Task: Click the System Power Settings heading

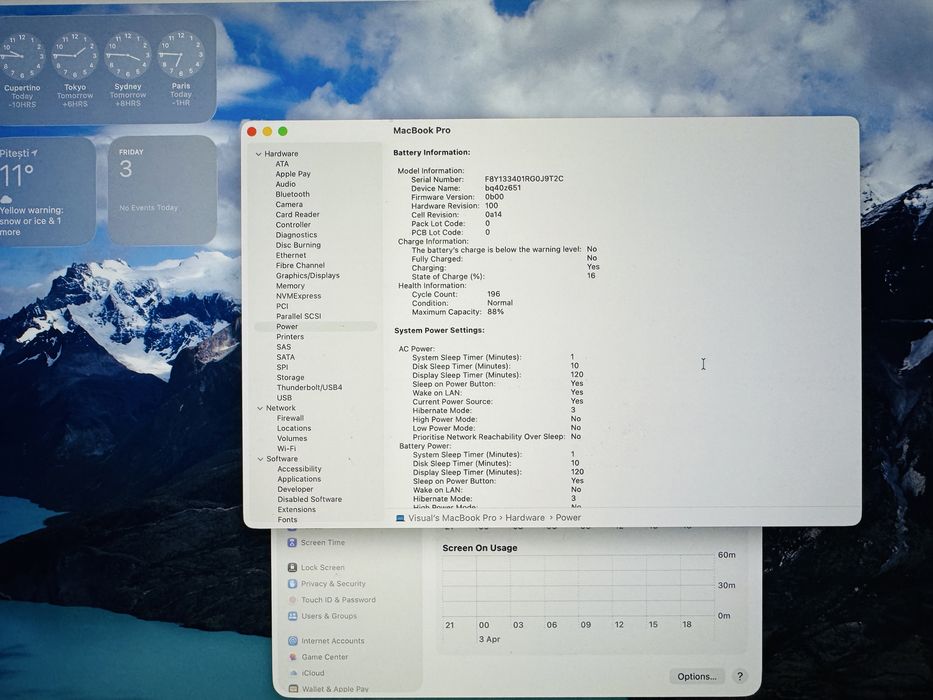Action: click(439, 330)
